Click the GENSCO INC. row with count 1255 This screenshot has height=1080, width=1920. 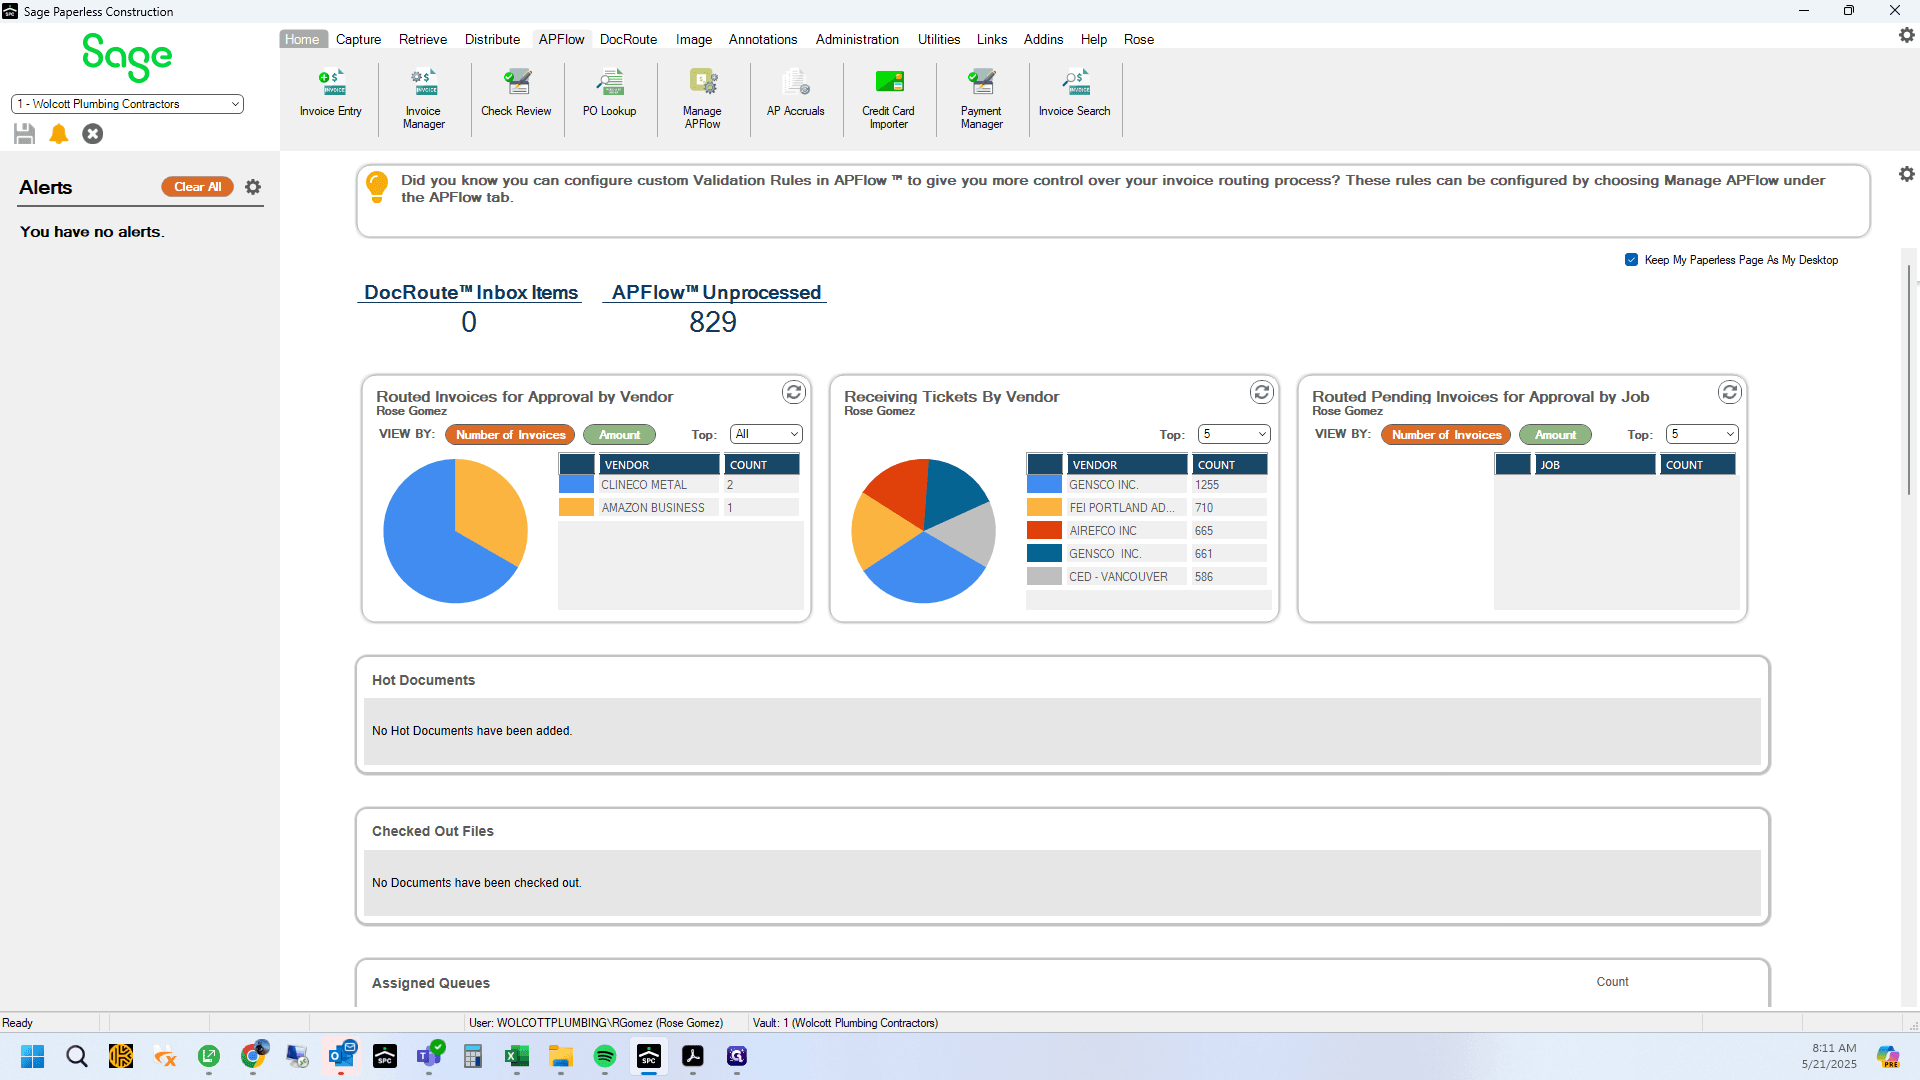(1148, 485)
